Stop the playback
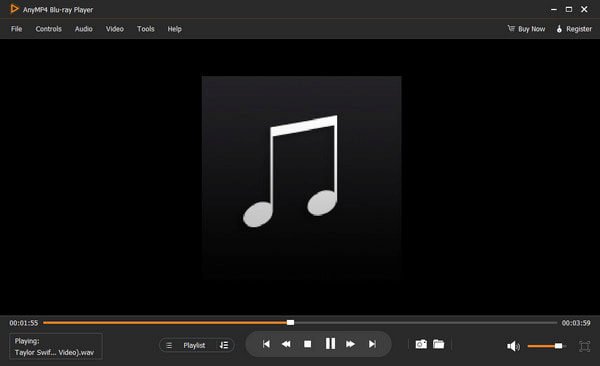Viewport: 600px width, 366px height. (307, 344)
